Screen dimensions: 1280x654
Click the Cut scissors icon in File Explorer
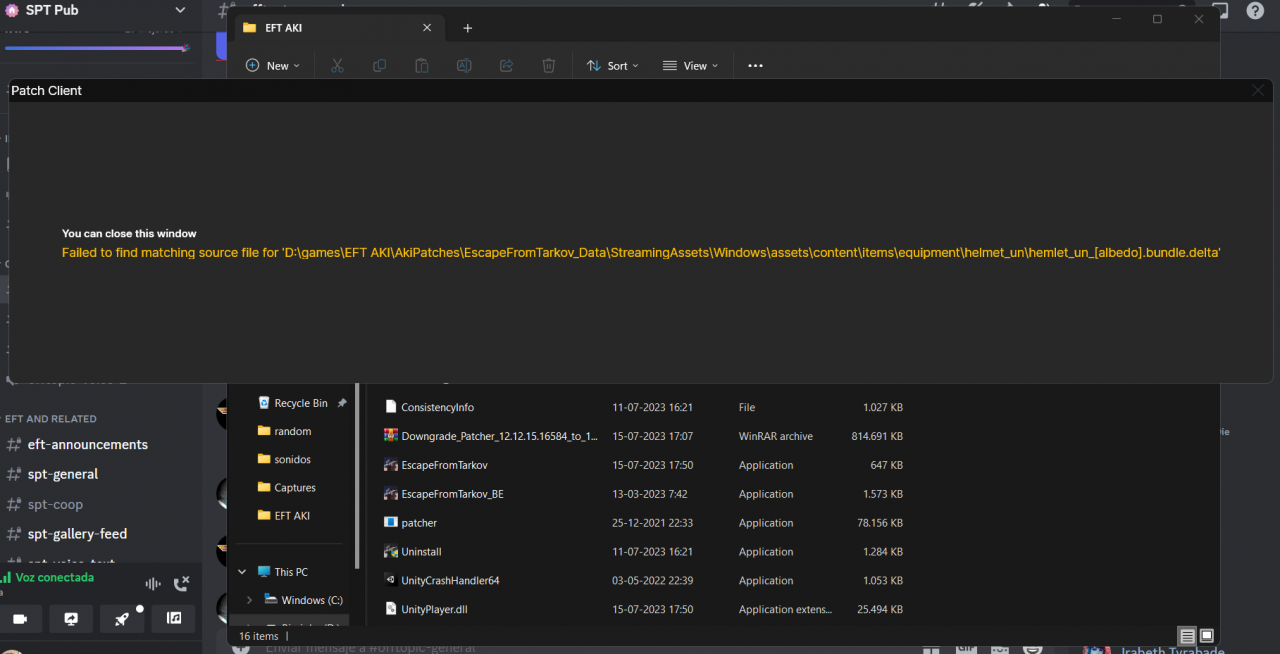click(337, 65)
